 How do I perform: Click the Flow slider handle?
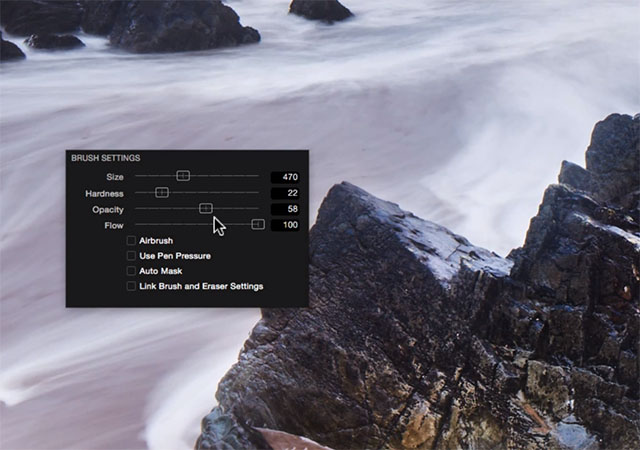tap(258, 225)
